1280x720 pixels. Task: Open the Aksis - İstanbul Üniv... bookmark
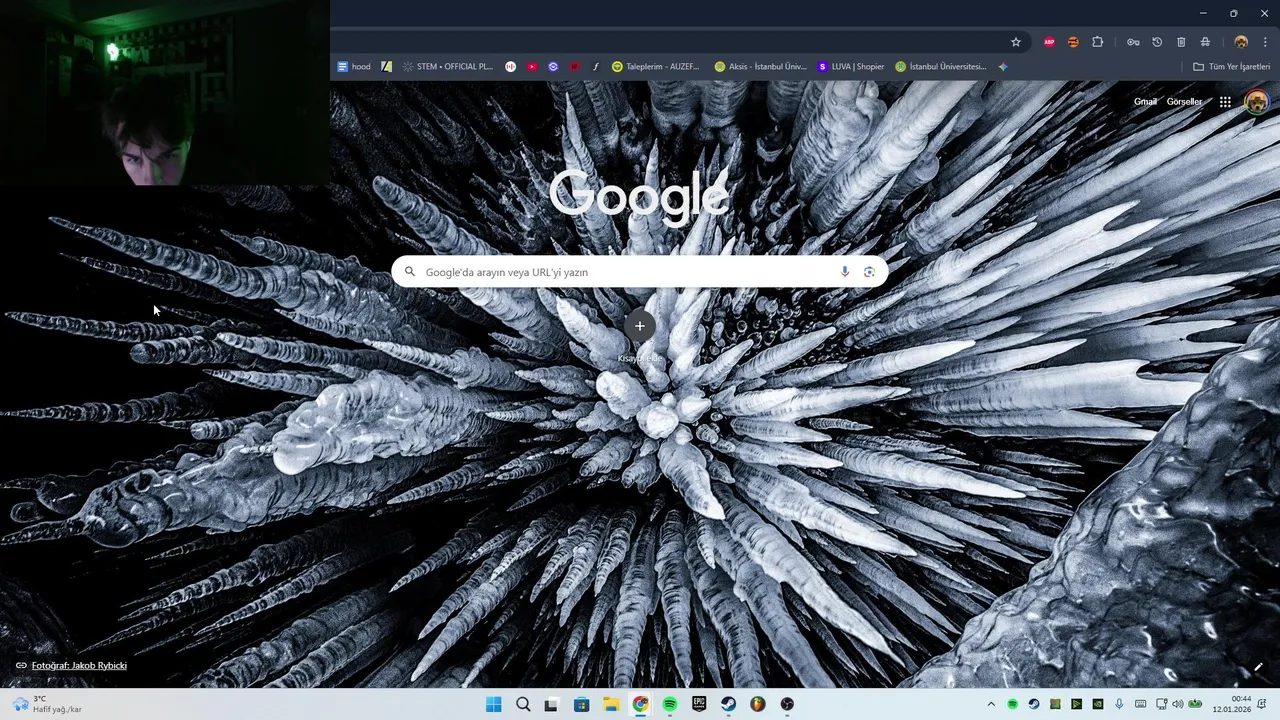pos(760,67)
